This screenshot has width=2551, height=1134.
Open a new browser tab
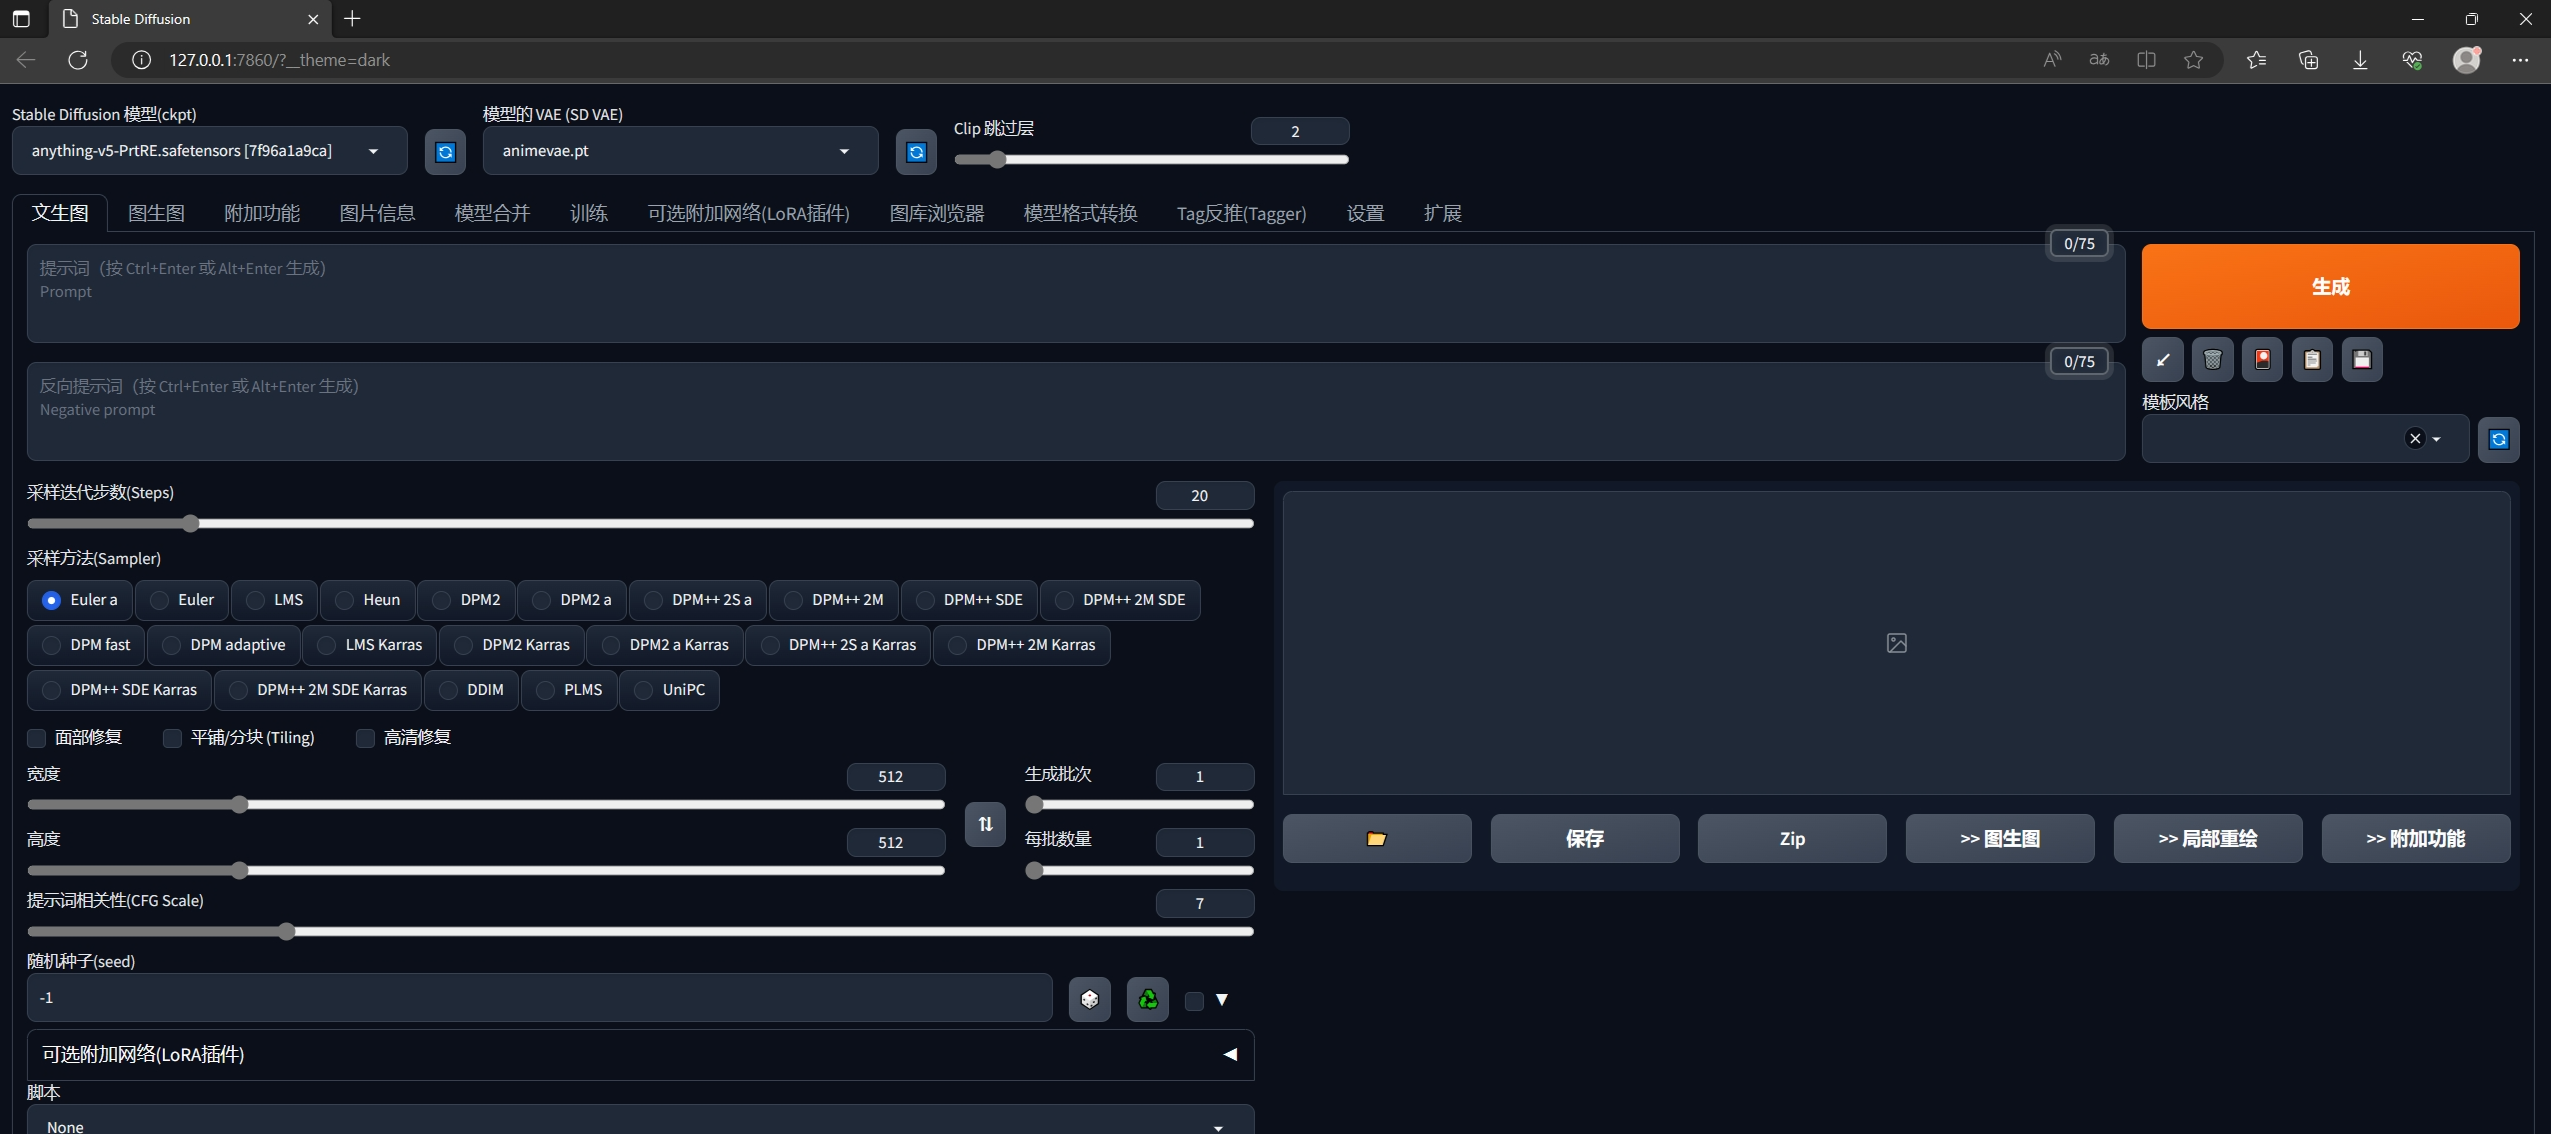coord(352,18)
